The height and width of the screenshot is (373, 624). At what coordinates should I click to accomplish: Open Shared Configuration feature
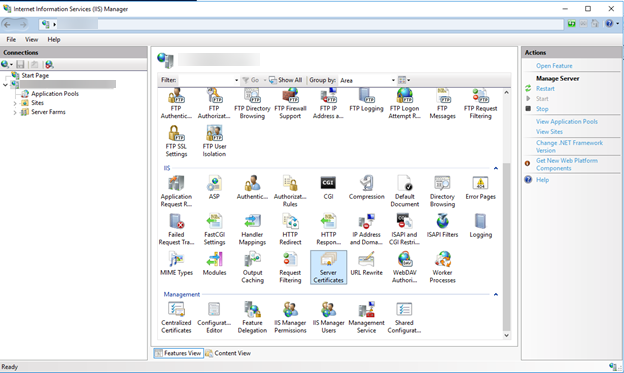pyautogui.click(x=404, y=318)
